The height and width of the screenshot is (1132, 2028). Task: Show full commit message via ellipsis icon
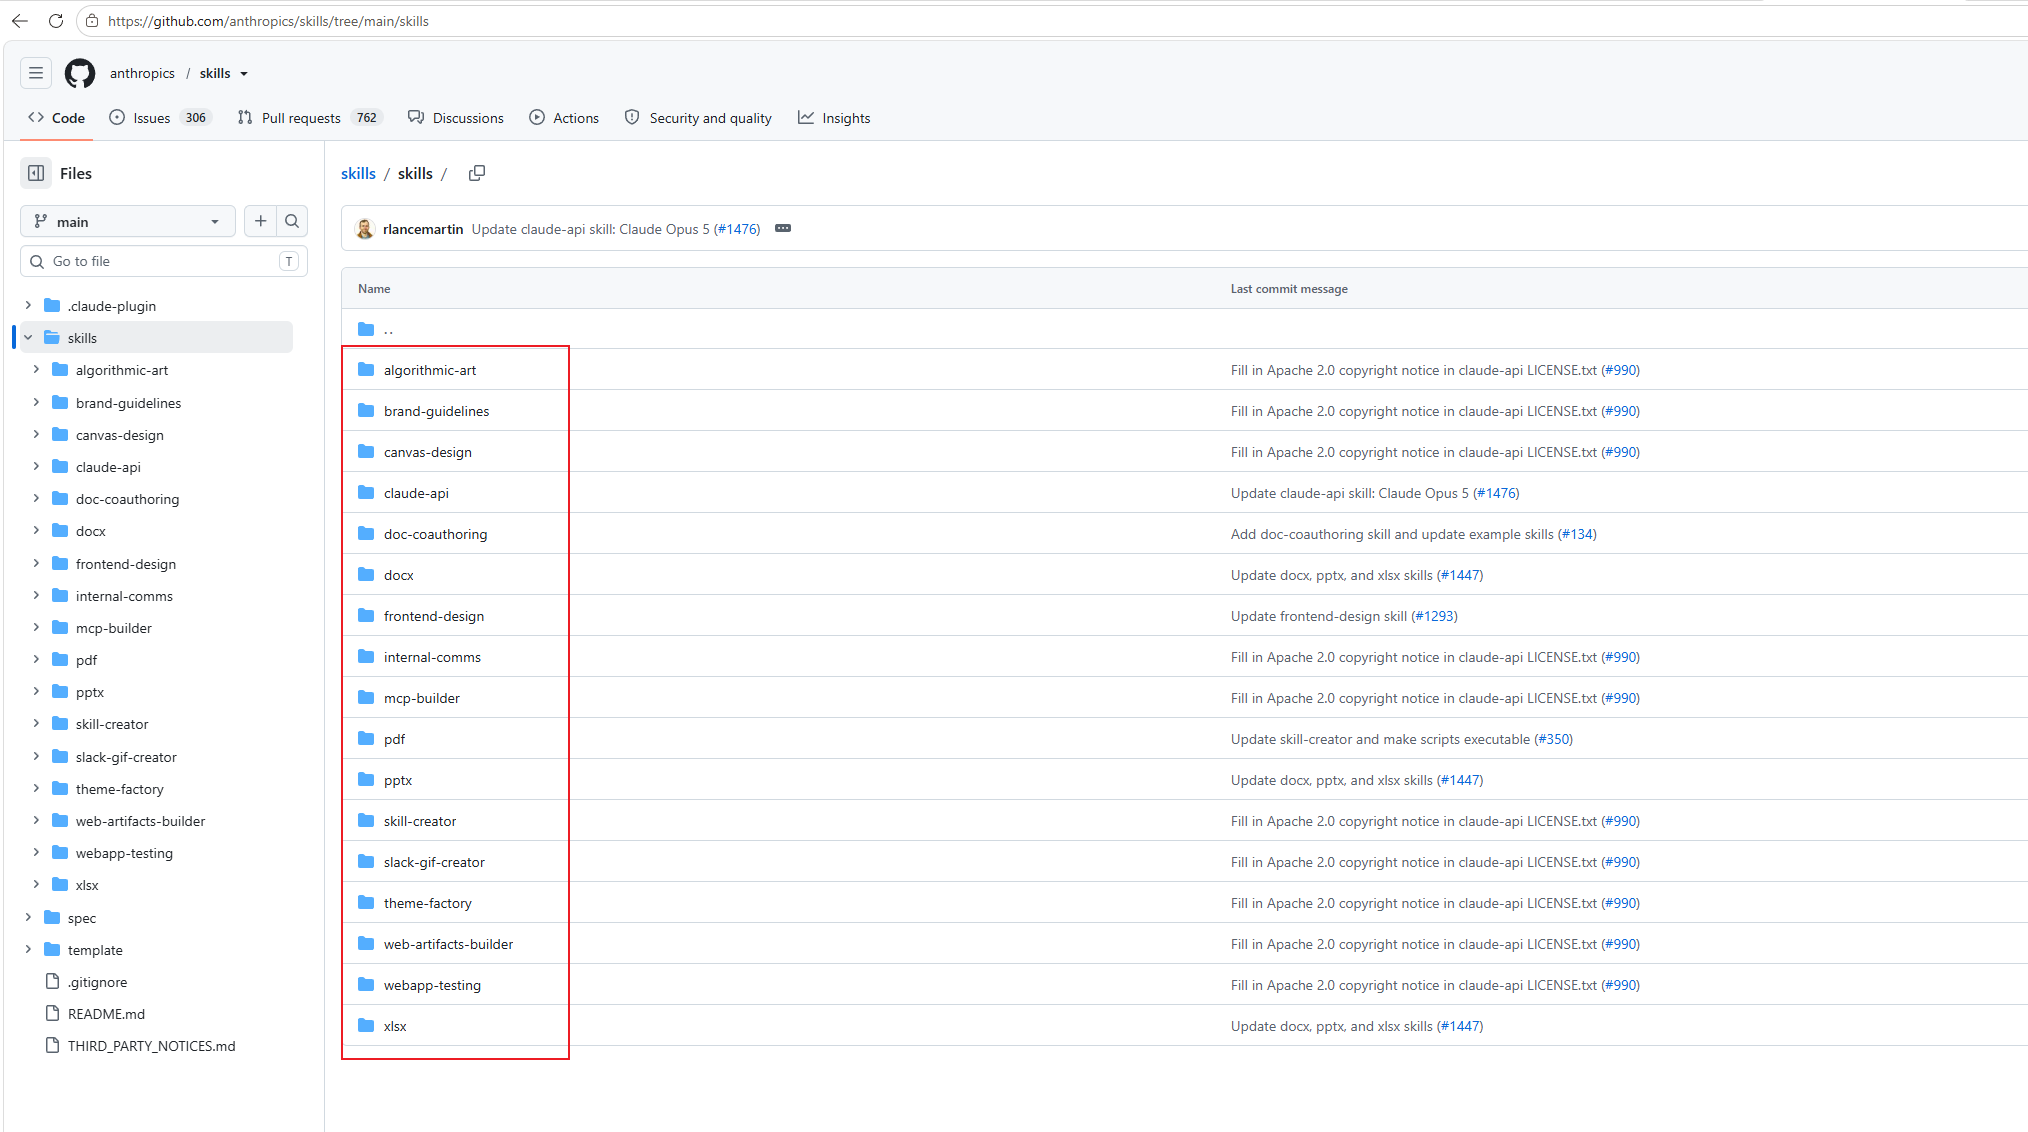coord(783,229)
